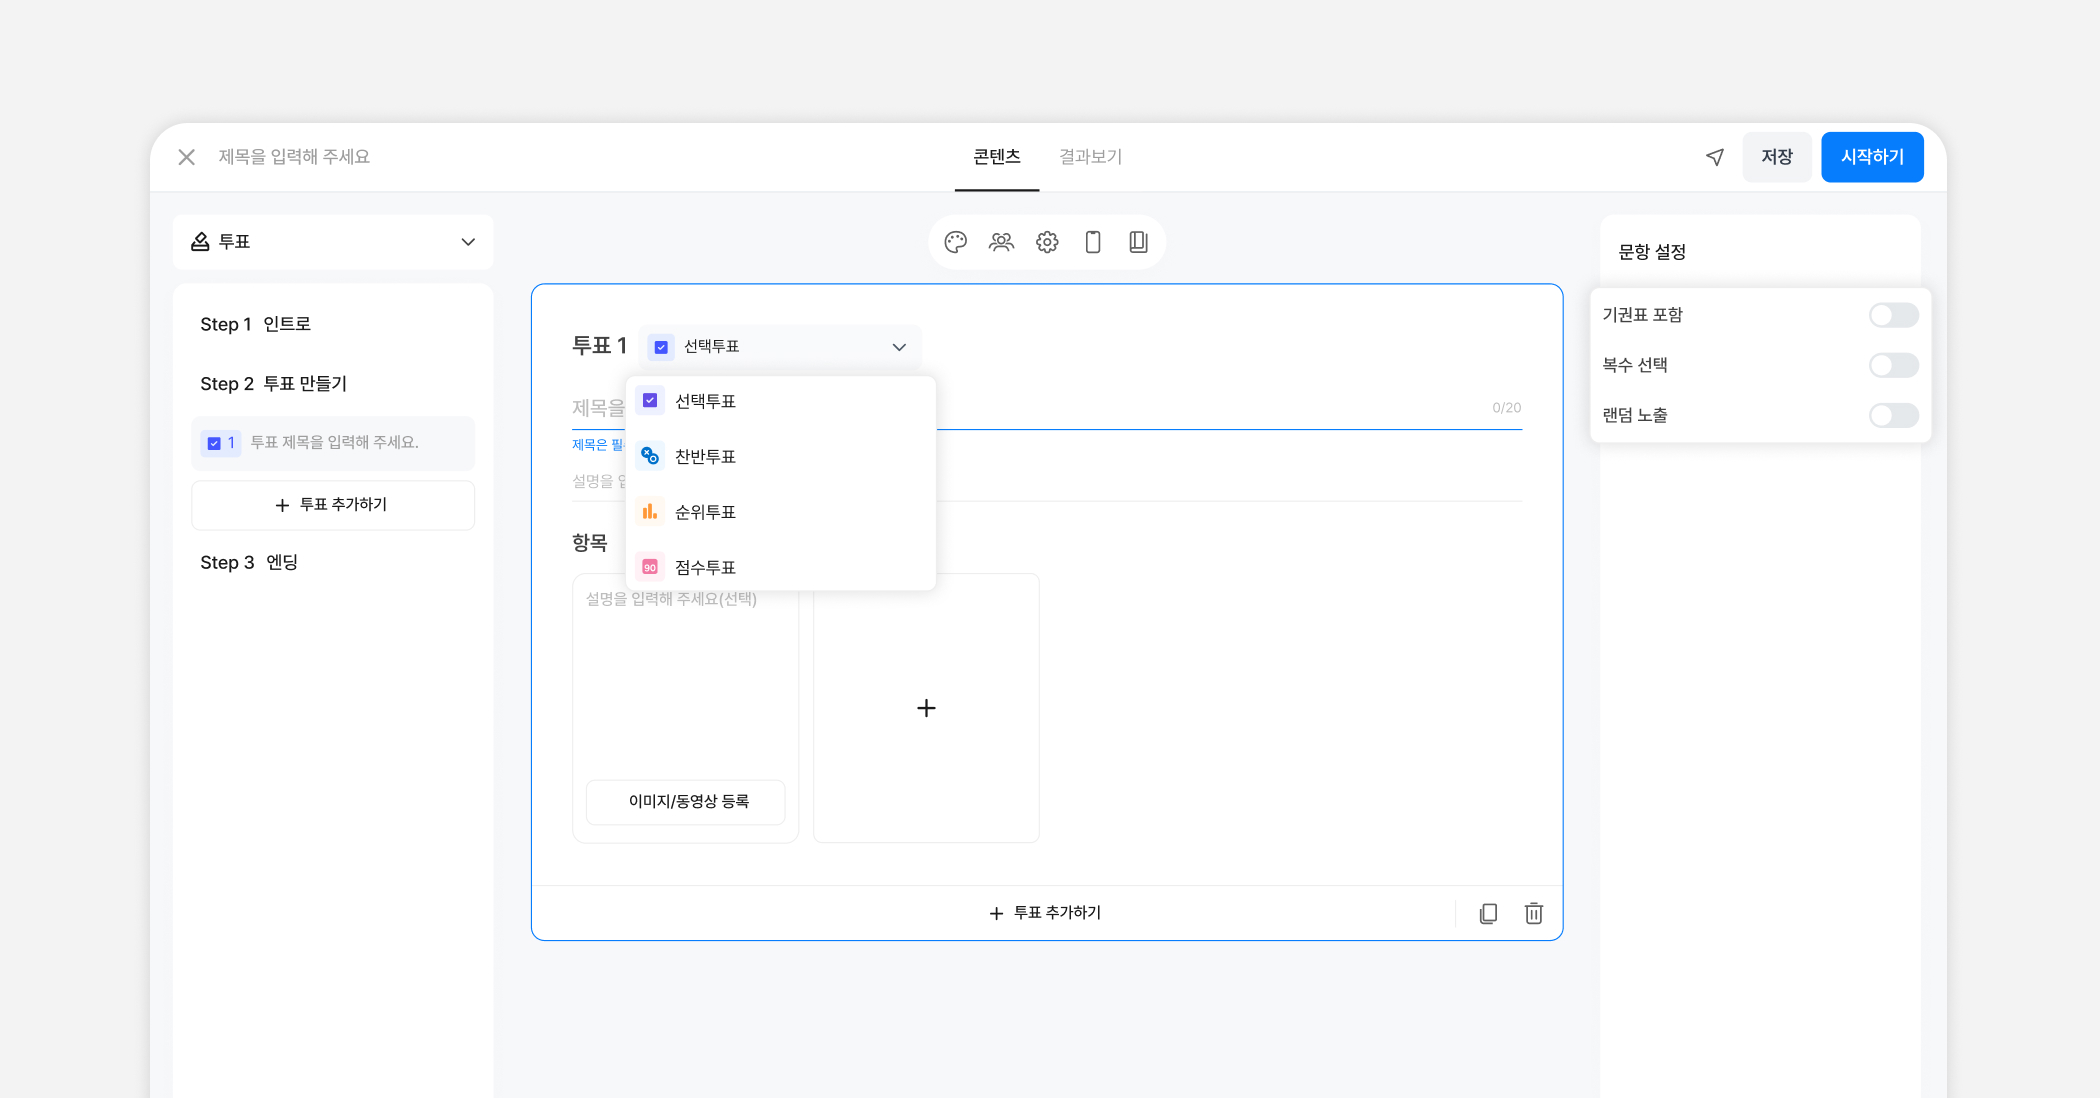Toggle the 기권표 포함 switch
Viewport: 2100px width, 1098px height.
pos(1893,315)
